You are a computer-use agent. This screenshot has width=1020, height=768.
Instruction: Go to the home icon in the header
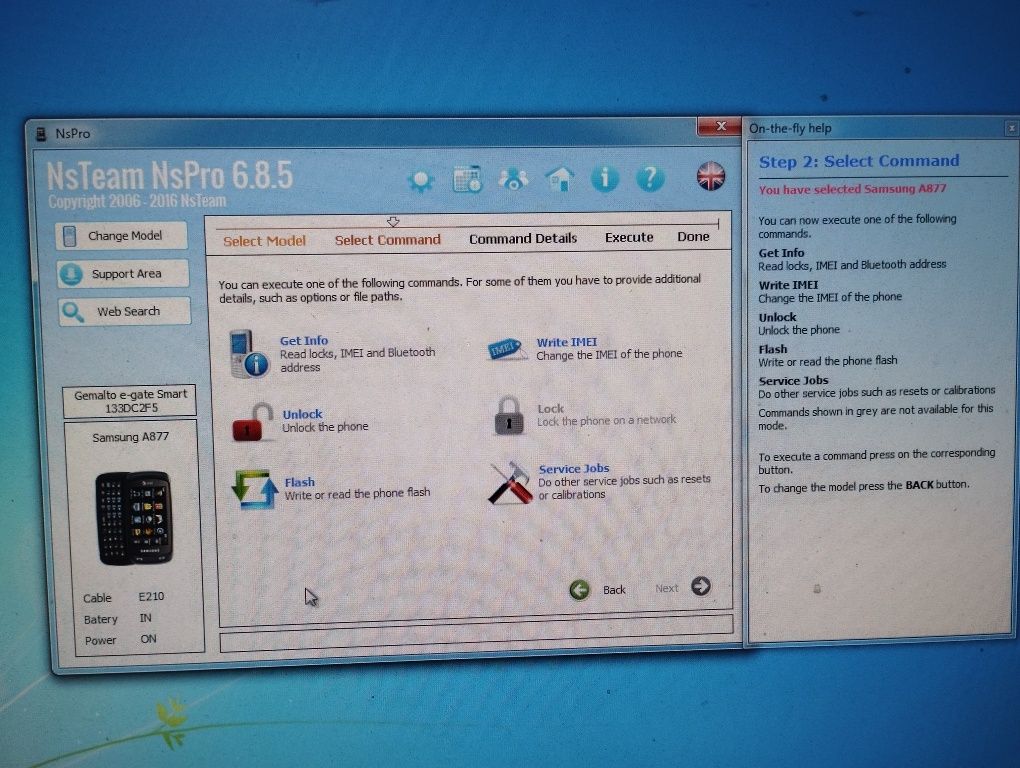click(559, 178)
